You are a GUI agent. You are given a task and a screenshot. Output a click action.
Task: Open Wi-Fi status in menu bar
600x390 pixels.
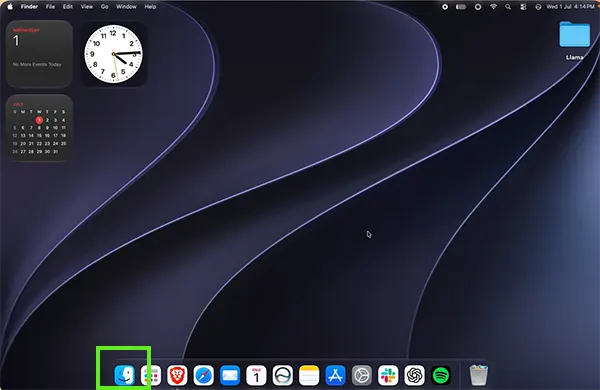point(494,7)
